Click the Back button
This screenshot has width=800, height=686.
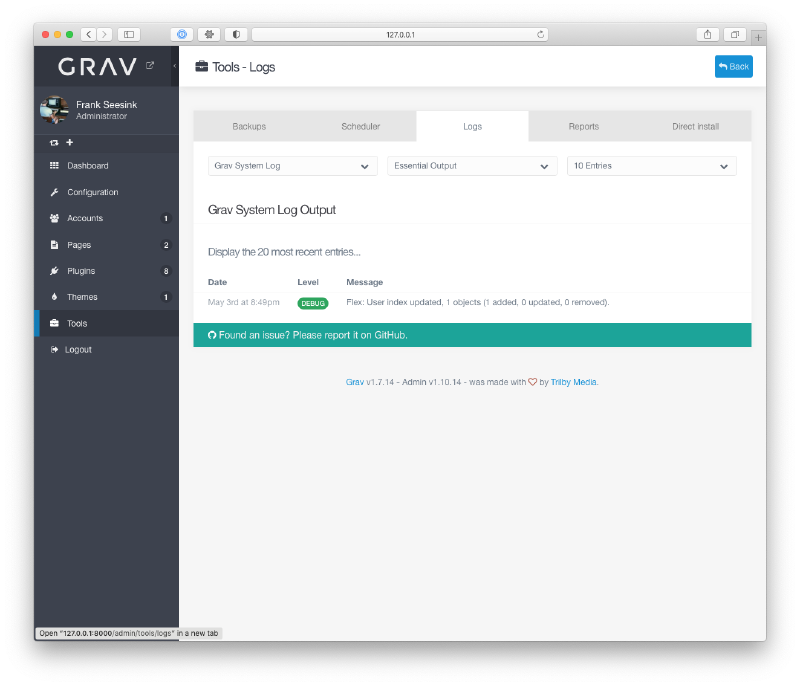point(733,66)
